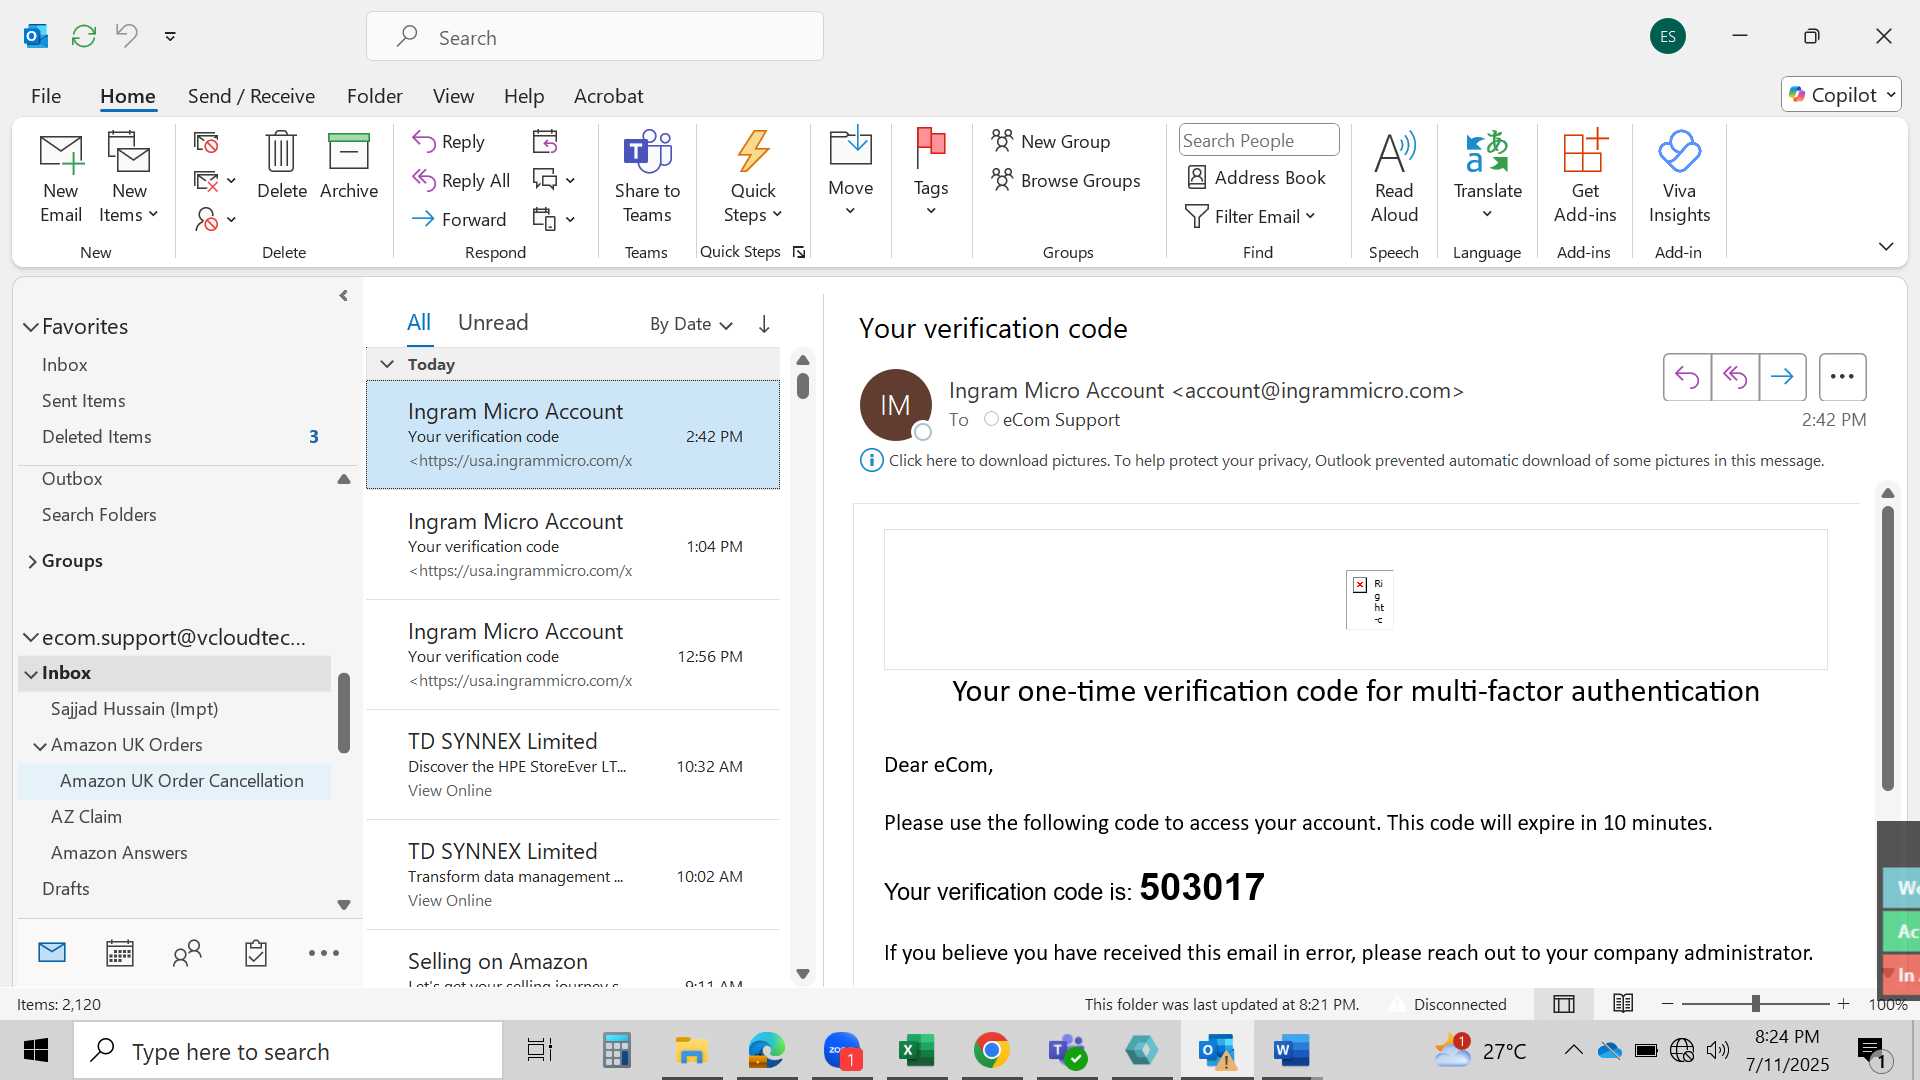Show Unread messages only
The image size is (1920, 1080).
(493, 322)
